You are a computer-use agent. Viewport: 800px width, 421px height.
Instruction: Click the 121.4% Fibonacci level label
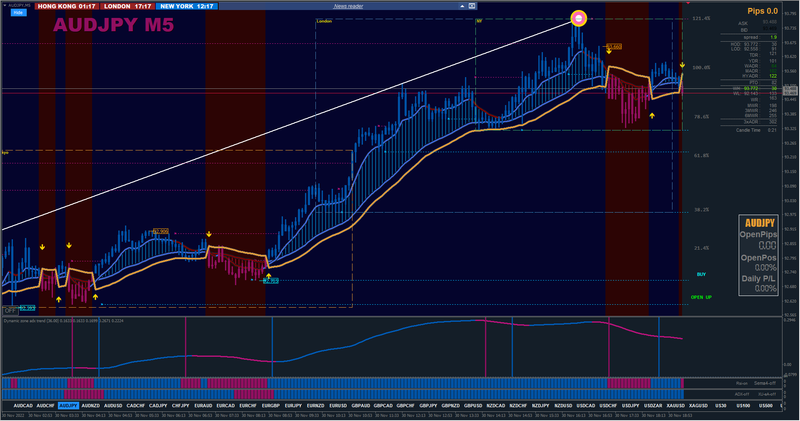701,18
